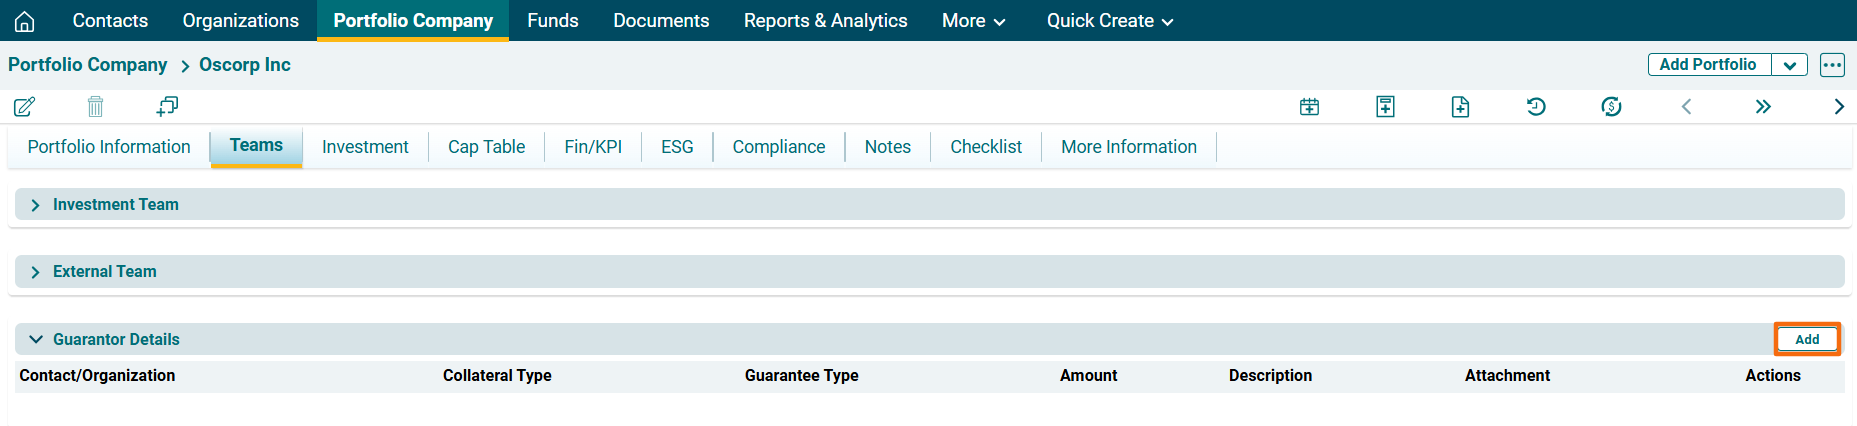The width and height of the screenshot is (1857, 426).
Task: Click the dollar sign refresh icon
Action: pos(1611,107)
